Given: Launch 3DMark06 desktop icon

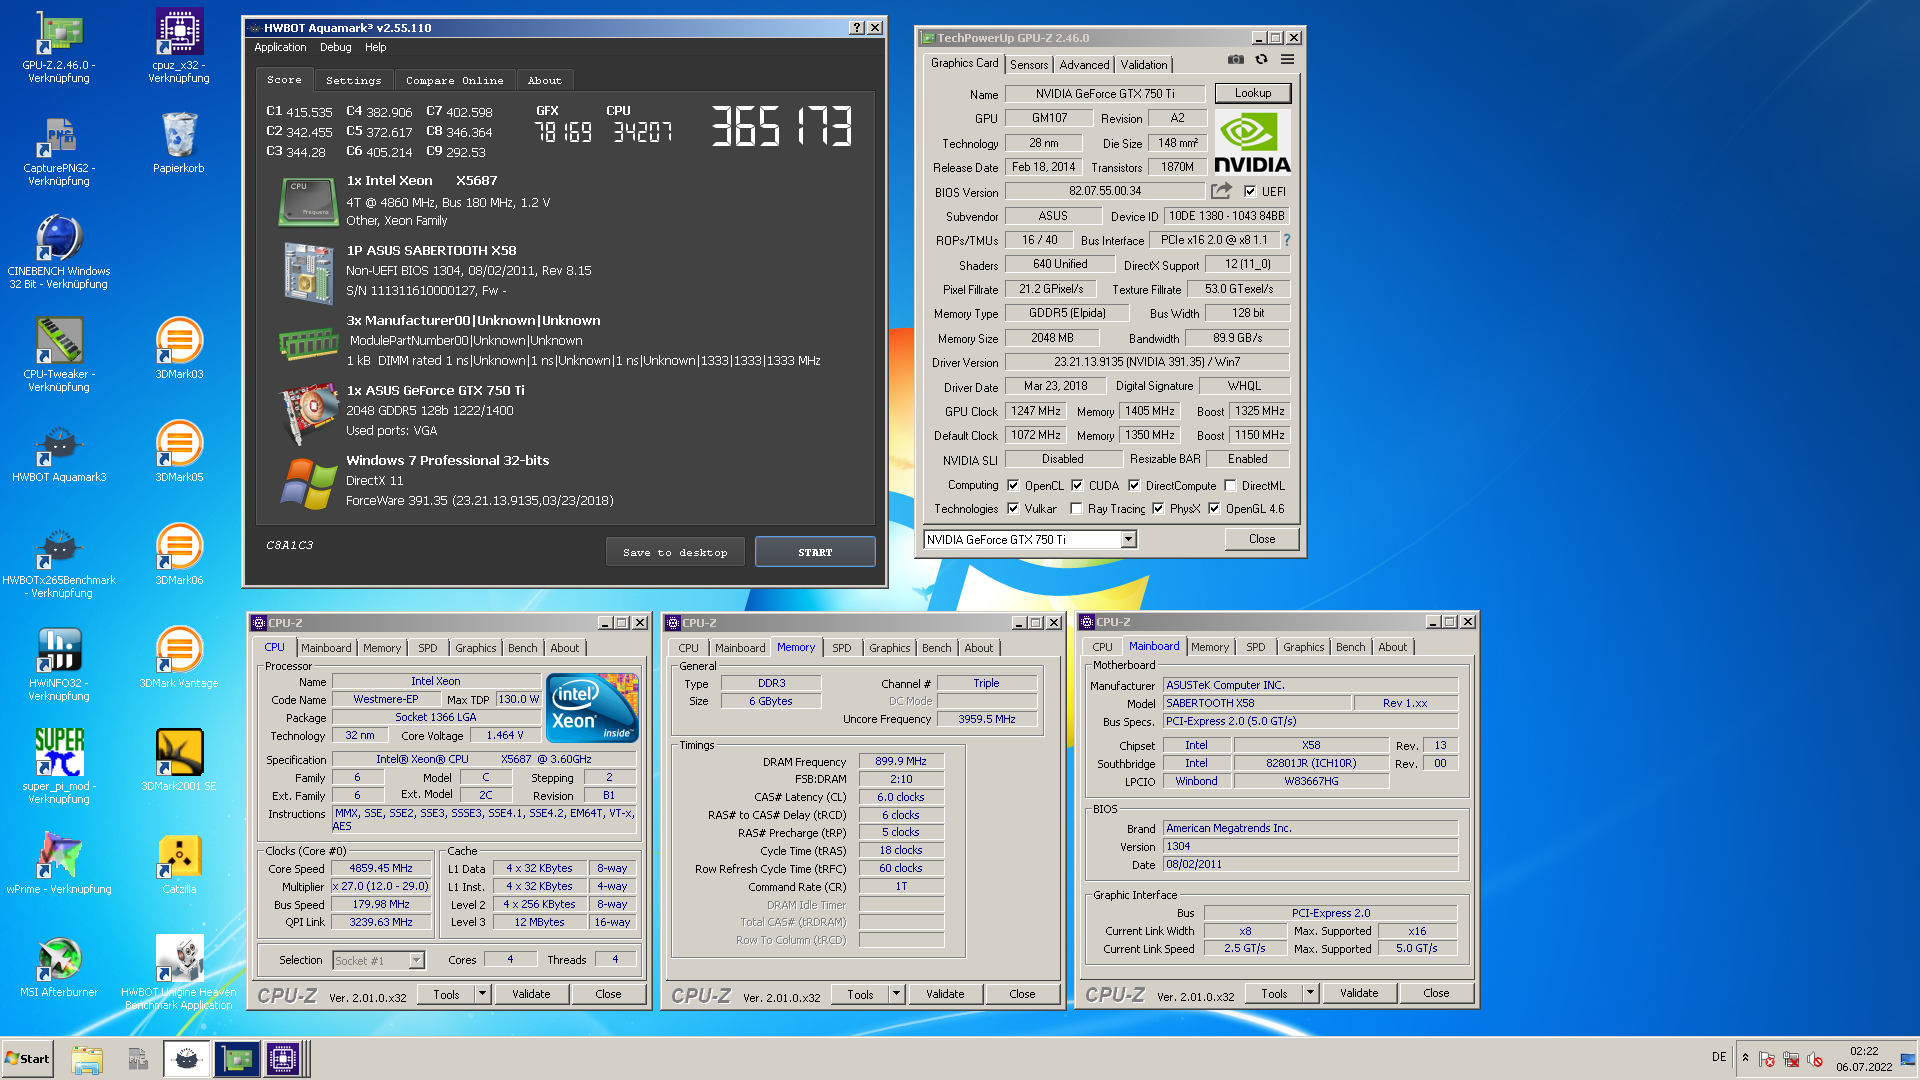Looking at the screenshot, I should (x=179, y=555).
